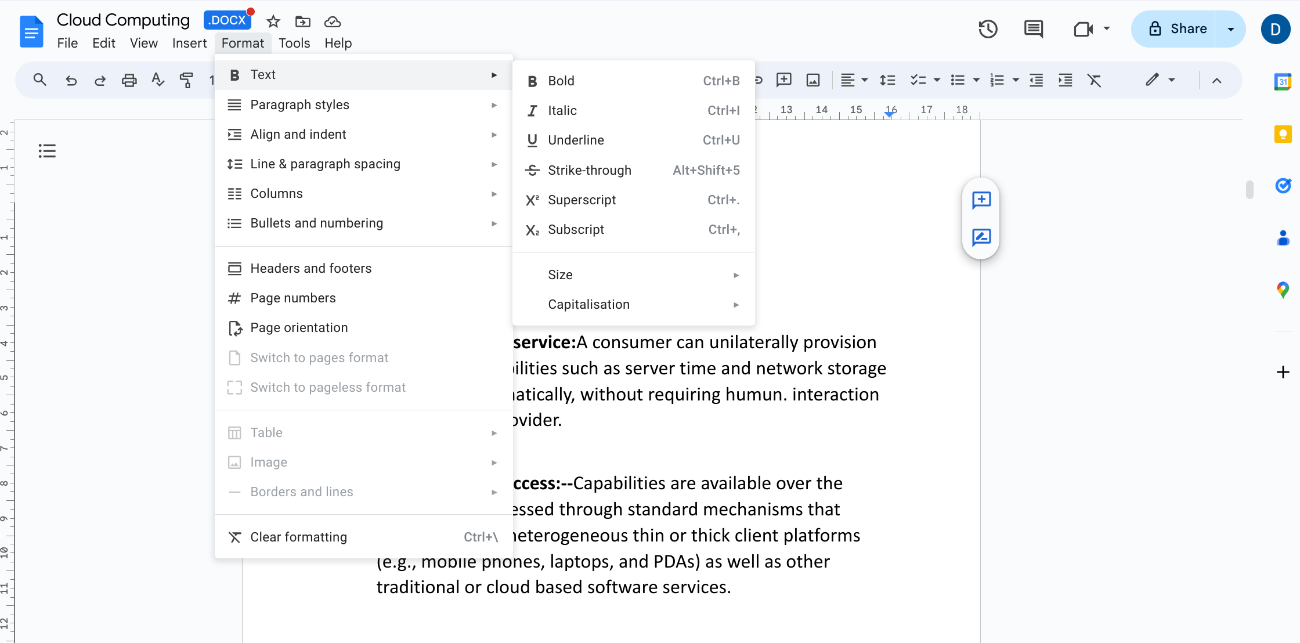Undo the last action
The image size is (1300, 643).
70,80
